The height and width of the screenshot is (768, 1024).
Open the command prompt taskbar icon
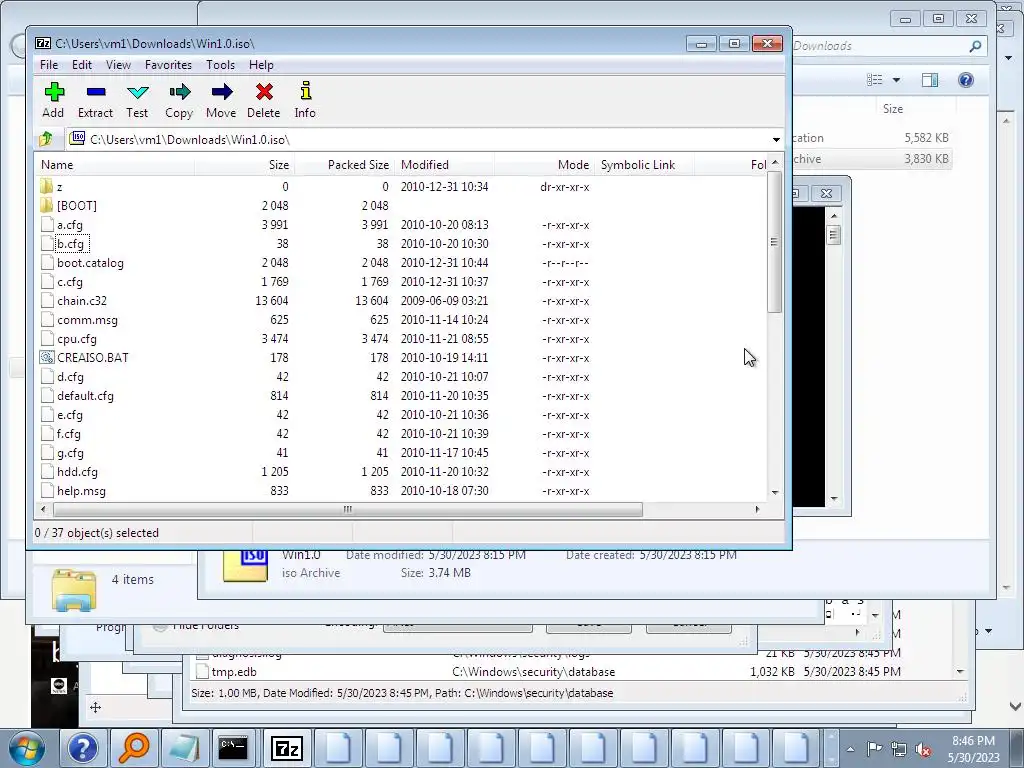coord(233,748)
